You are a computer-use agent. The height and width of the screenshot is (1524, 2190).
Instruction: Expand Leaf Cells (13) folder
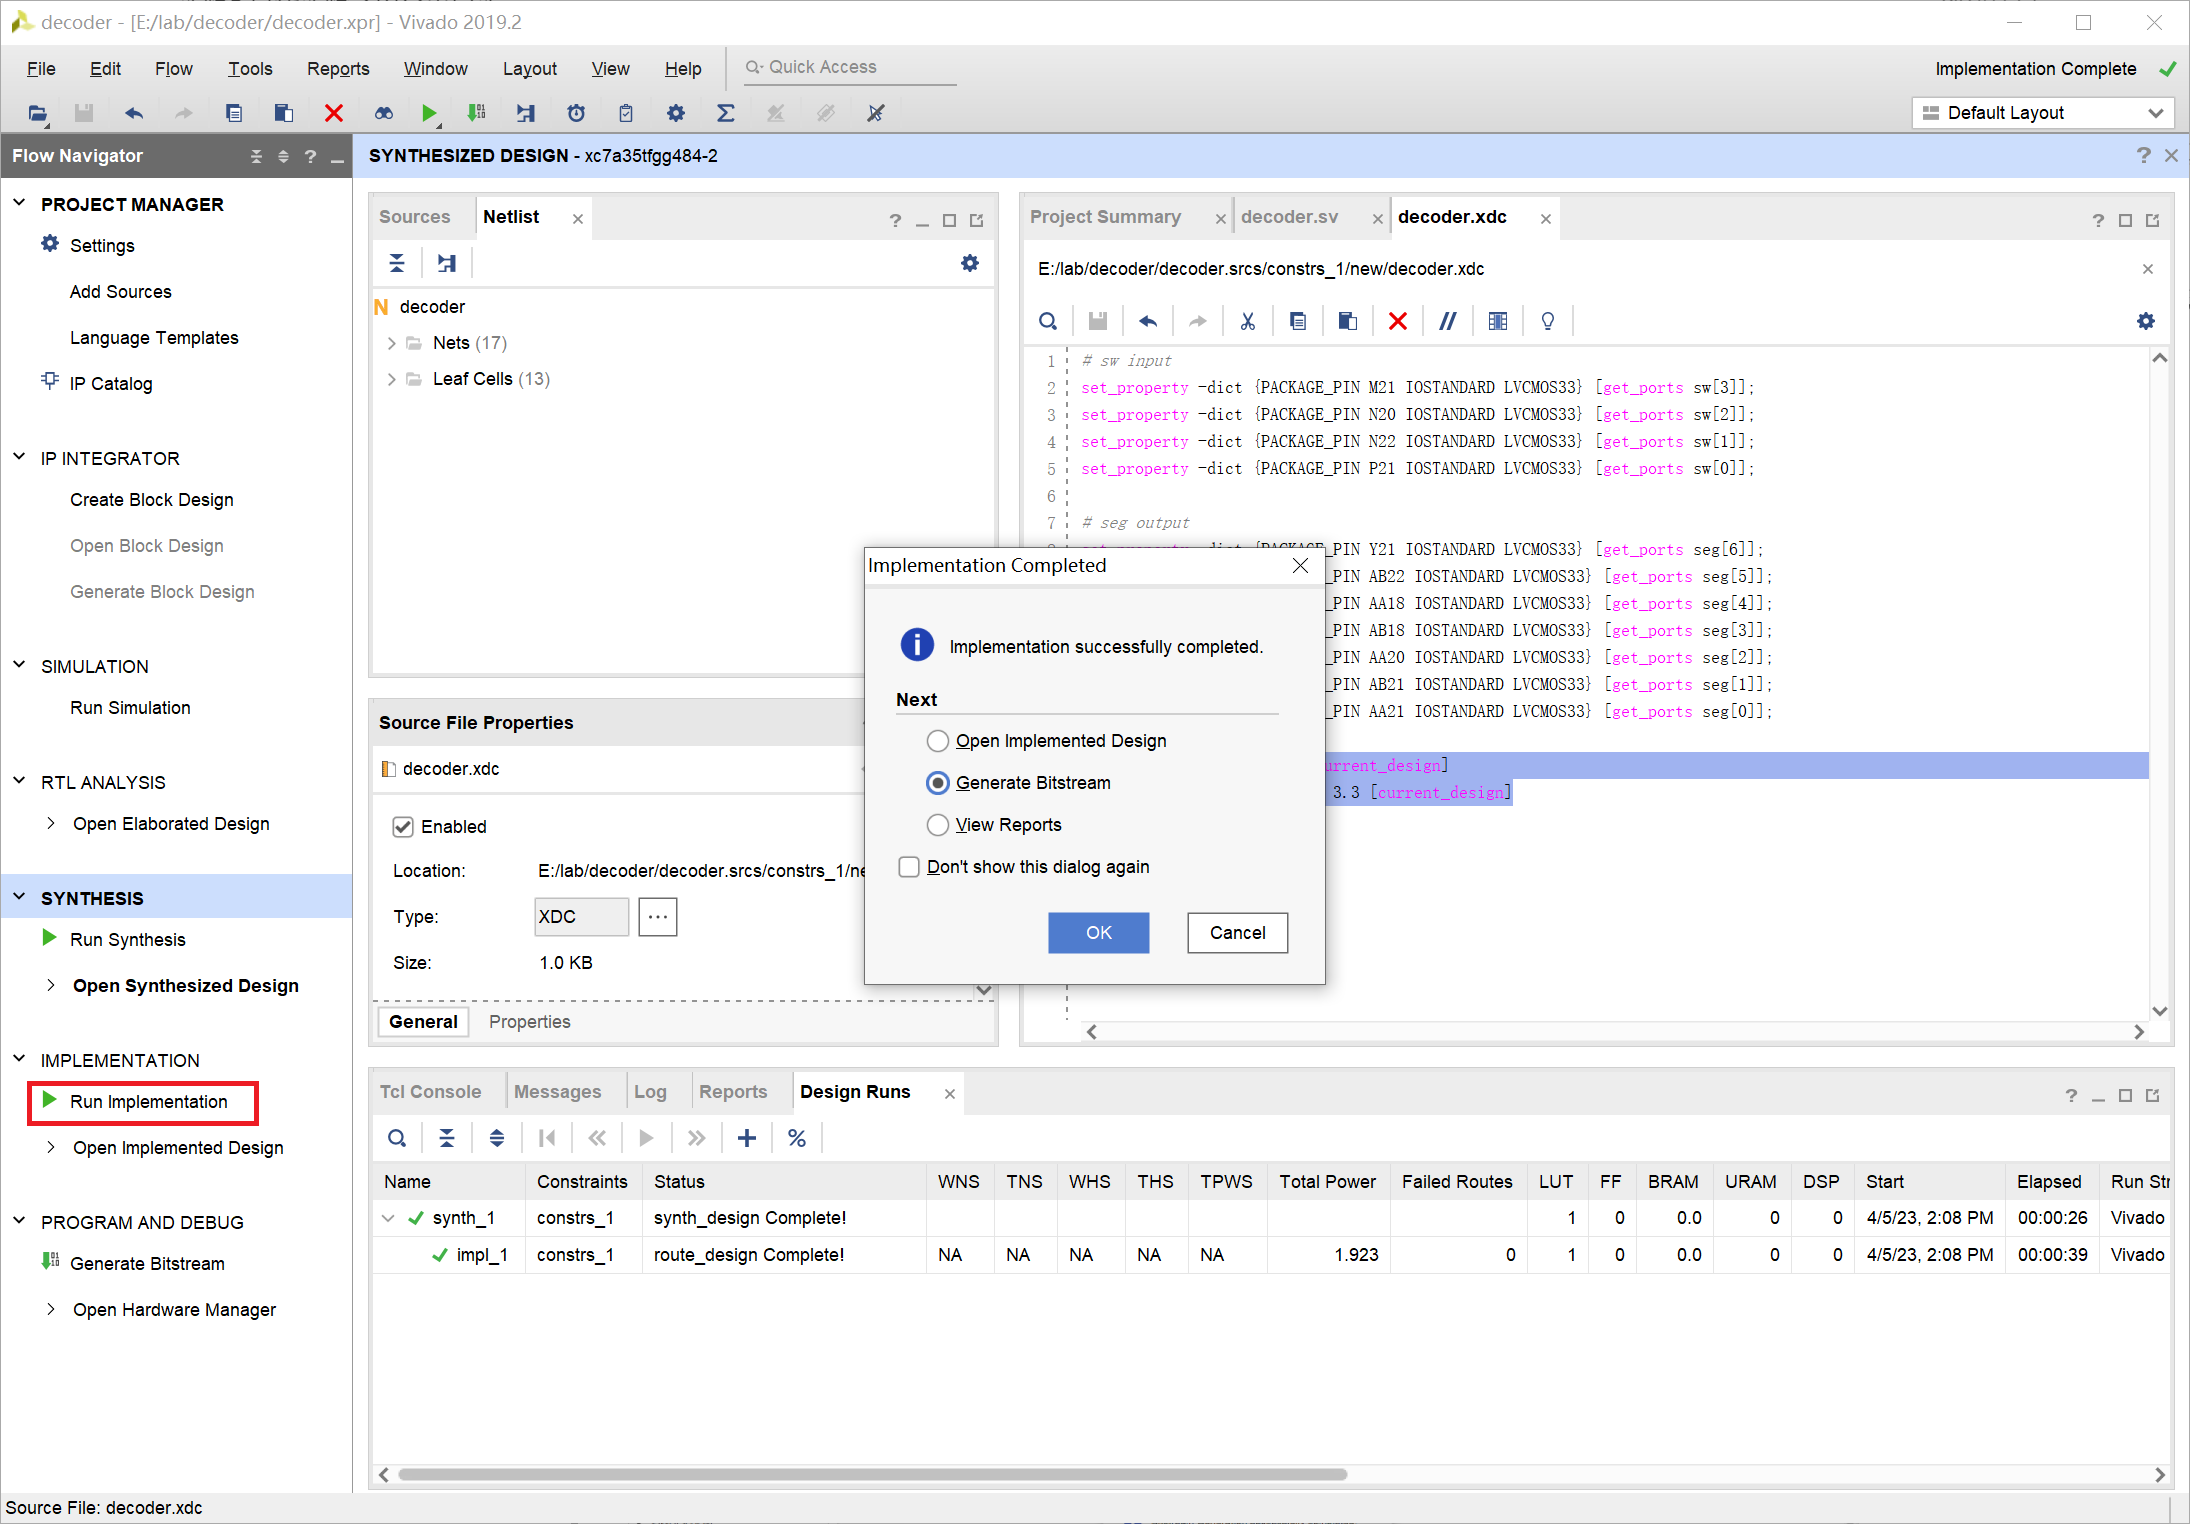click(391, 379)
